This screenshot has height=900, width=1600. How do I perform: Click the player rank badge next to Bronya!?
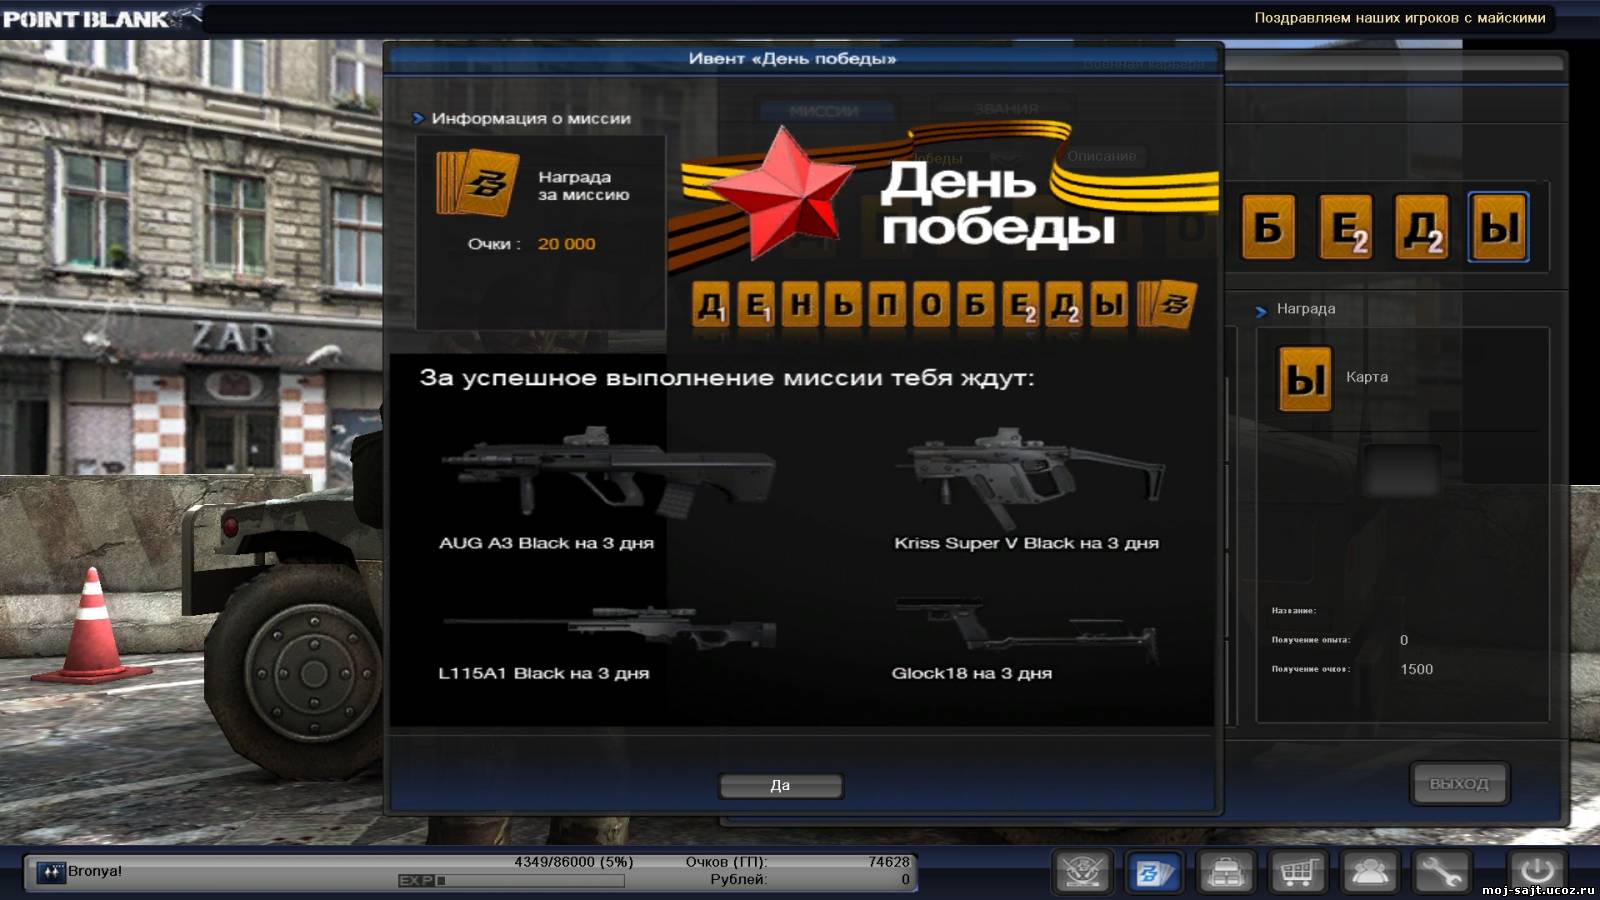pos(51,871)
